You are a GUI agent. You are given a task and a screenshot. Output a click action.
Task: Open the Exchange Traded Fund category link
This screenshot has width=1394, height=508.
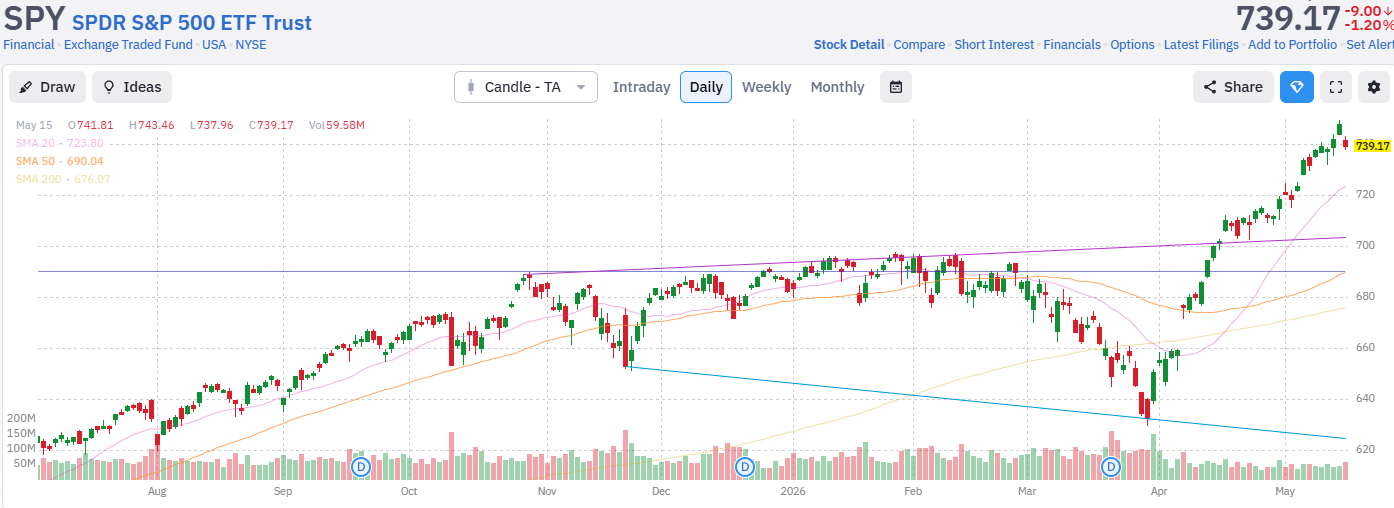tap(128, 45)
